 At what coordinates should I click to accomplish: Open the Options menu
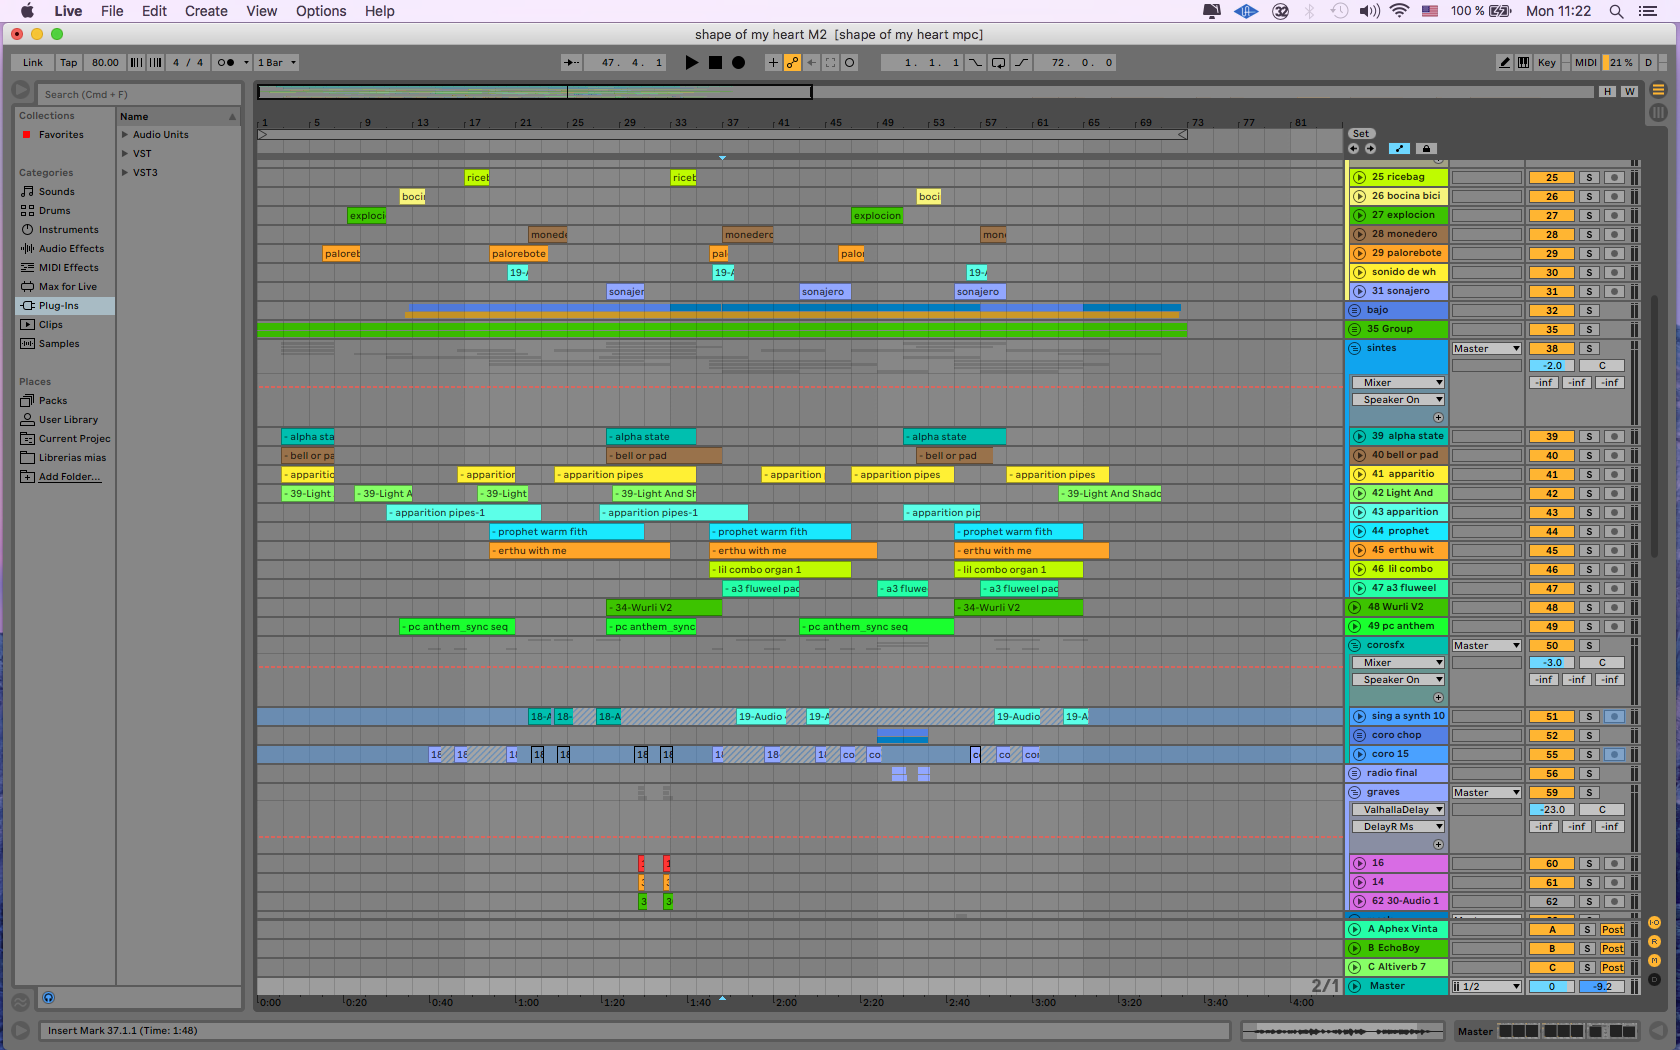(x=321, y=11)
